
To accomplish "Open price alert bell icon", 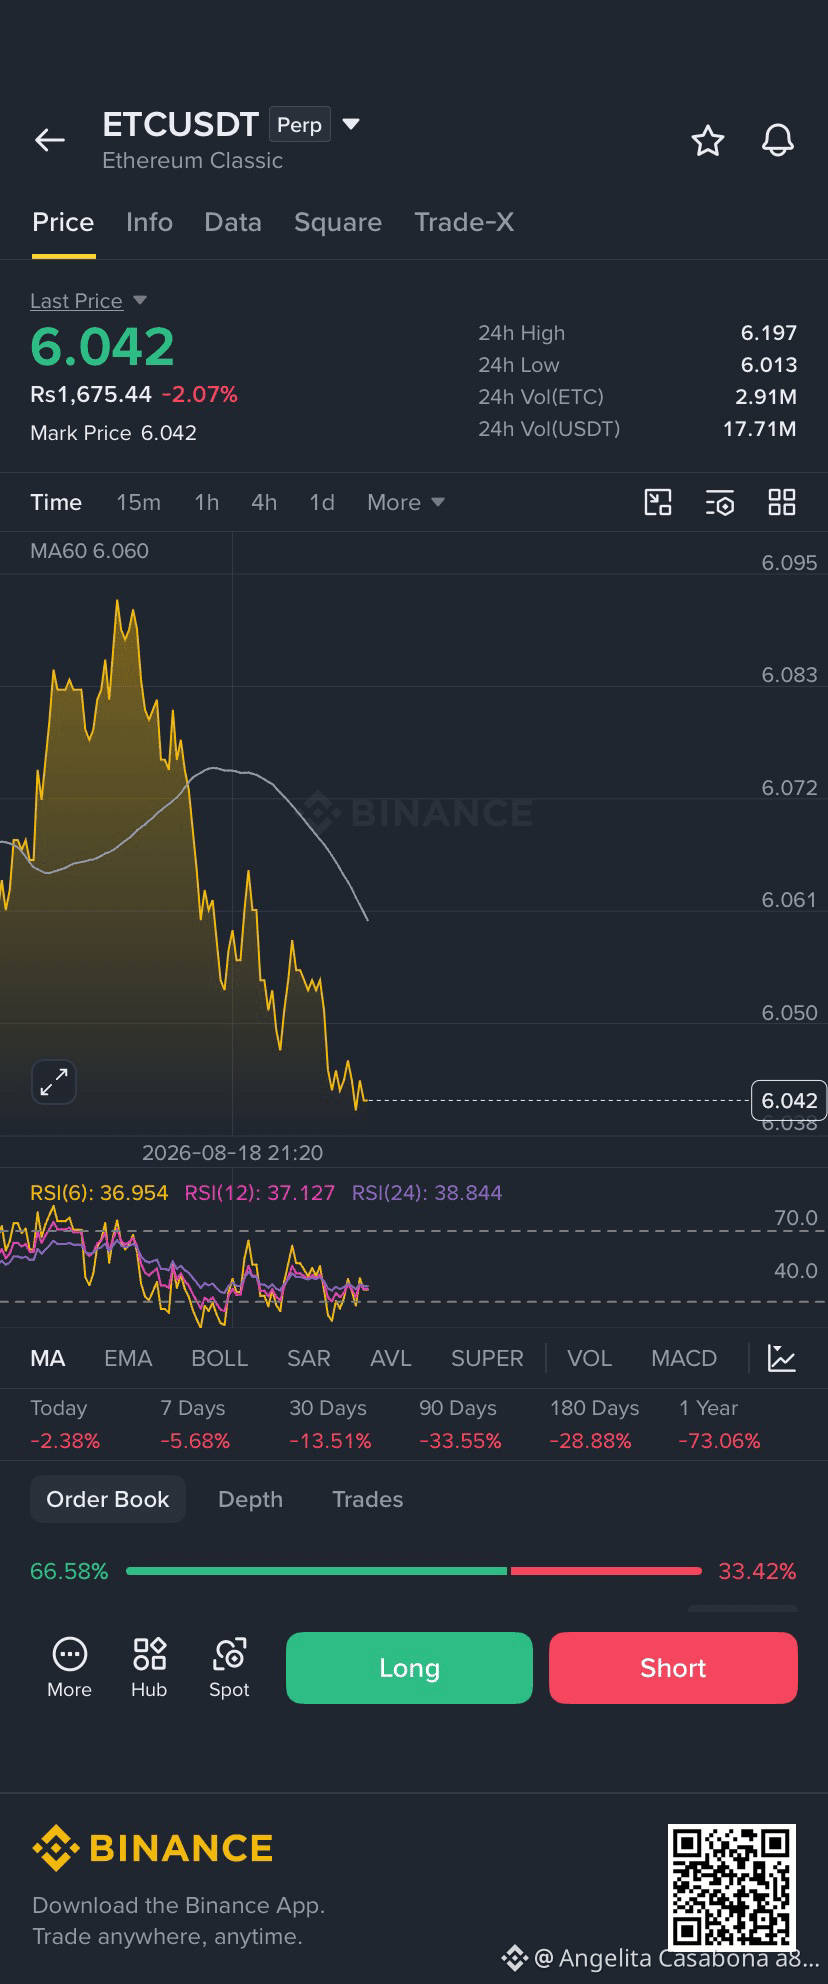I will point(778,141).
